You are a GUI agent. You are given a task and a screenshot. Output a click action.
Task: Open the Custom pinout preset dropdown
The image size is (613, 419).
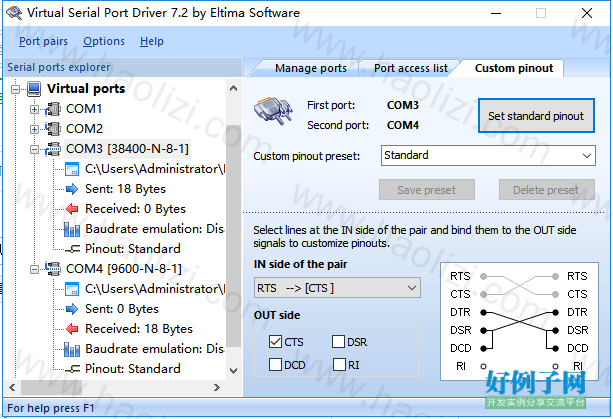pos(488,156)
